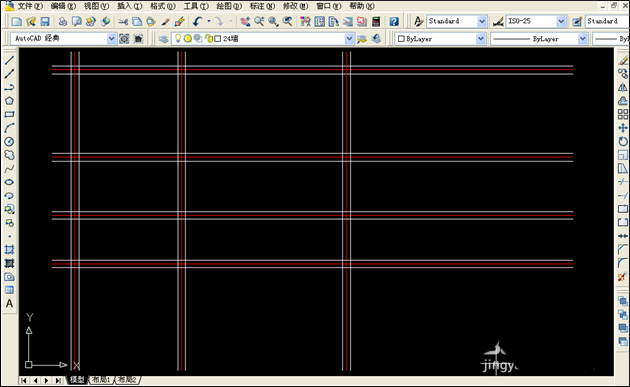
Task: Open the Properties palette icon
Action: pyautogui.click(x=305, y=21)
